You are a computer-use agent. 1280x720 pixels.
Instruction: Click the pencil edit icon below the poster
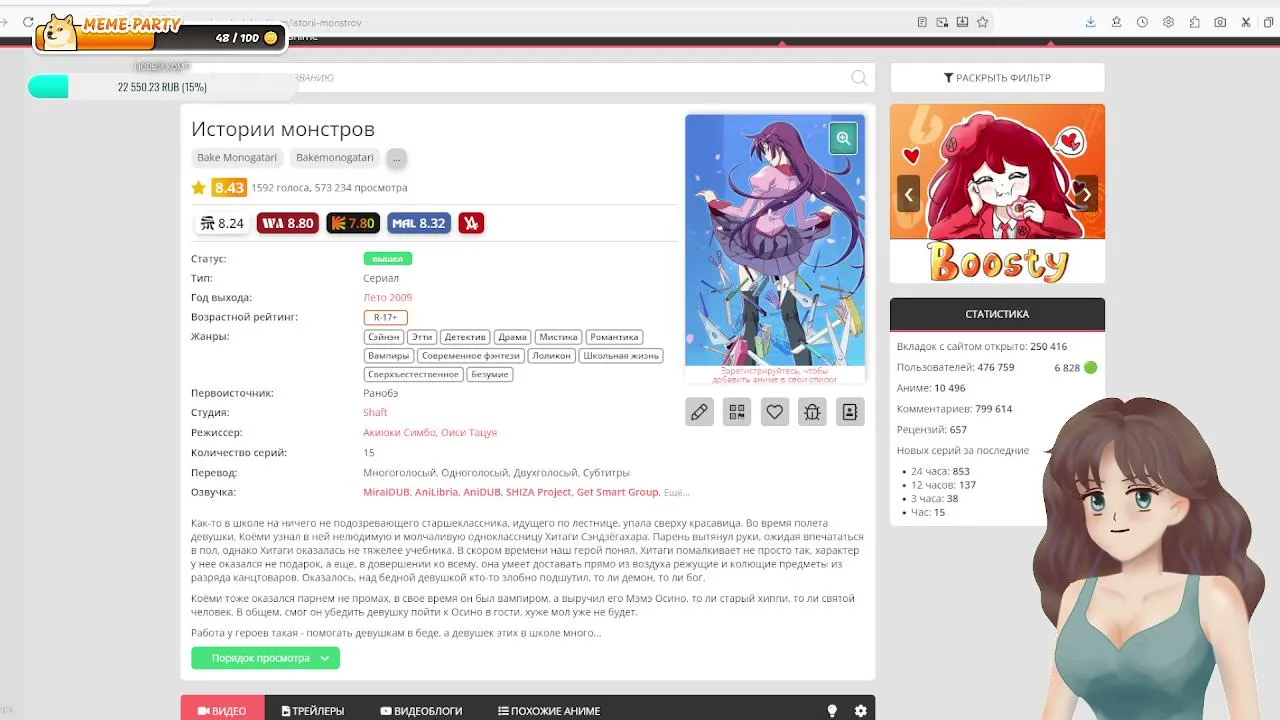699,411
